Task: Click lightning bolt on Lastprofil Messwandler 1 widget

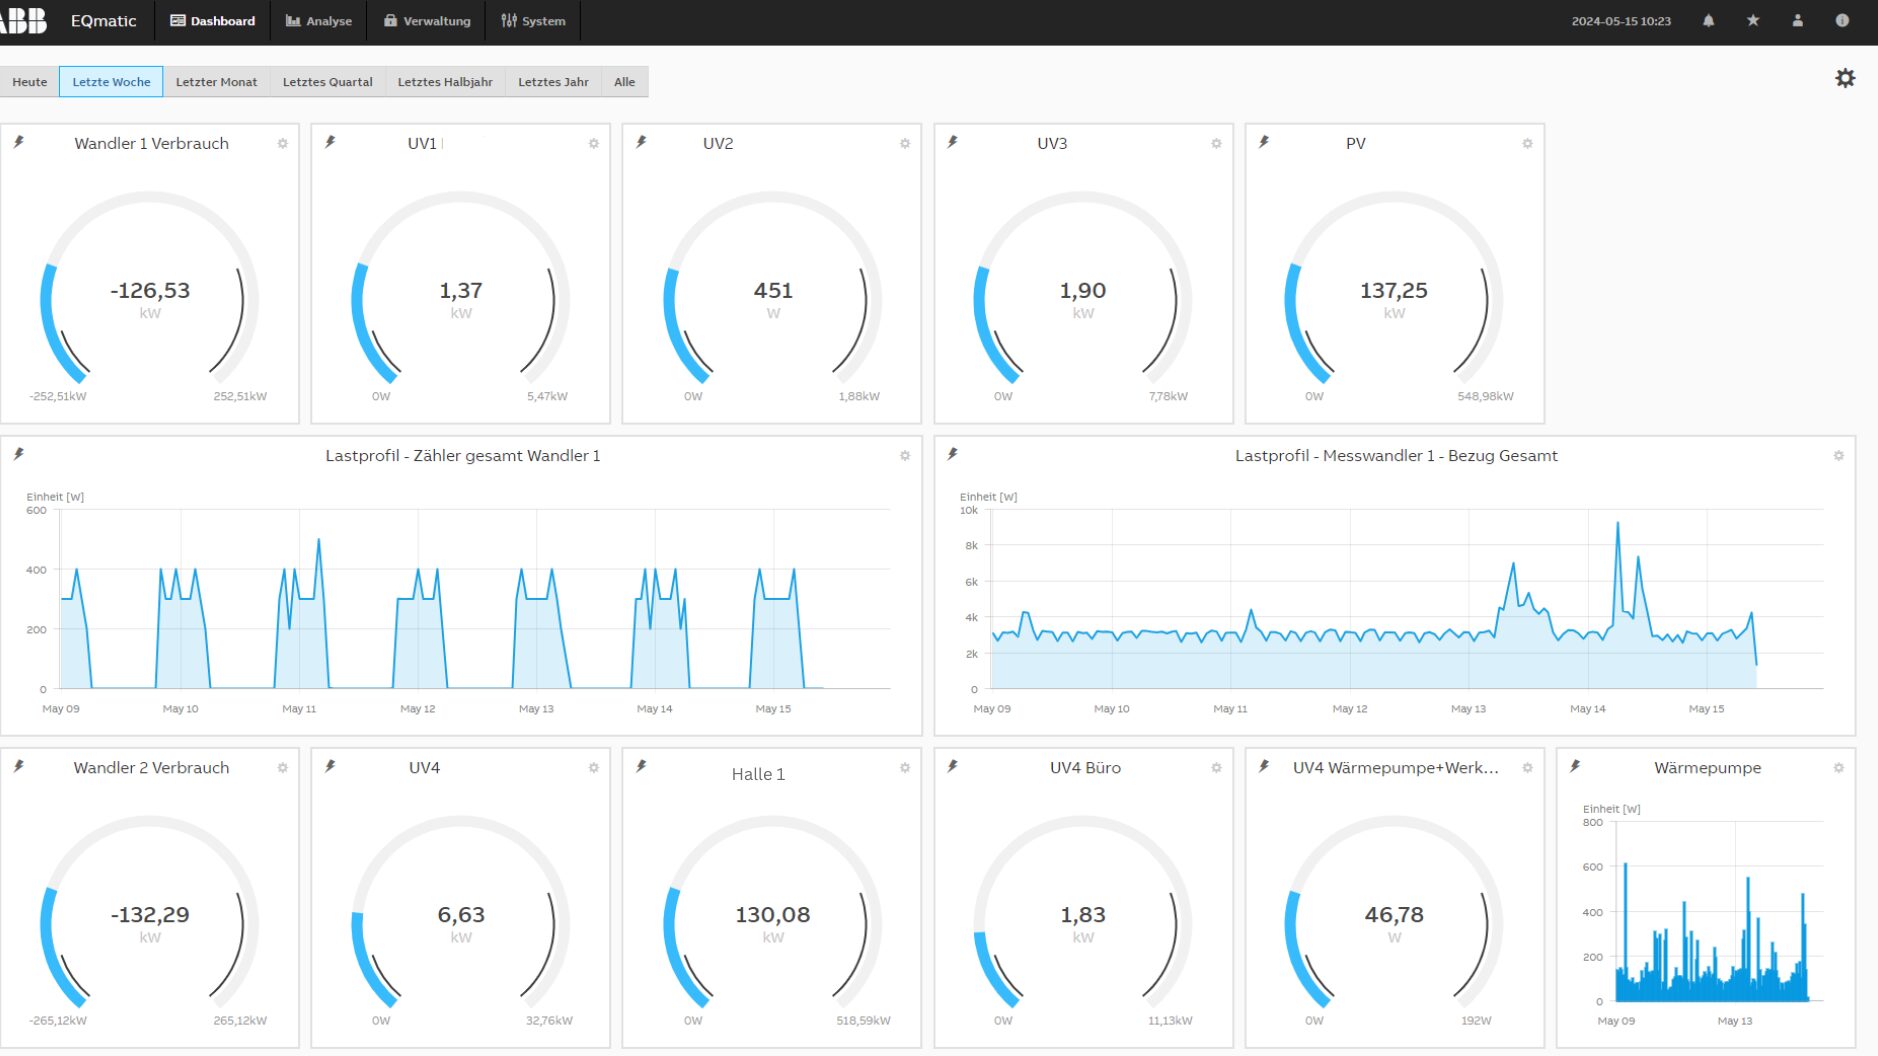Action: tap(953, 454)
